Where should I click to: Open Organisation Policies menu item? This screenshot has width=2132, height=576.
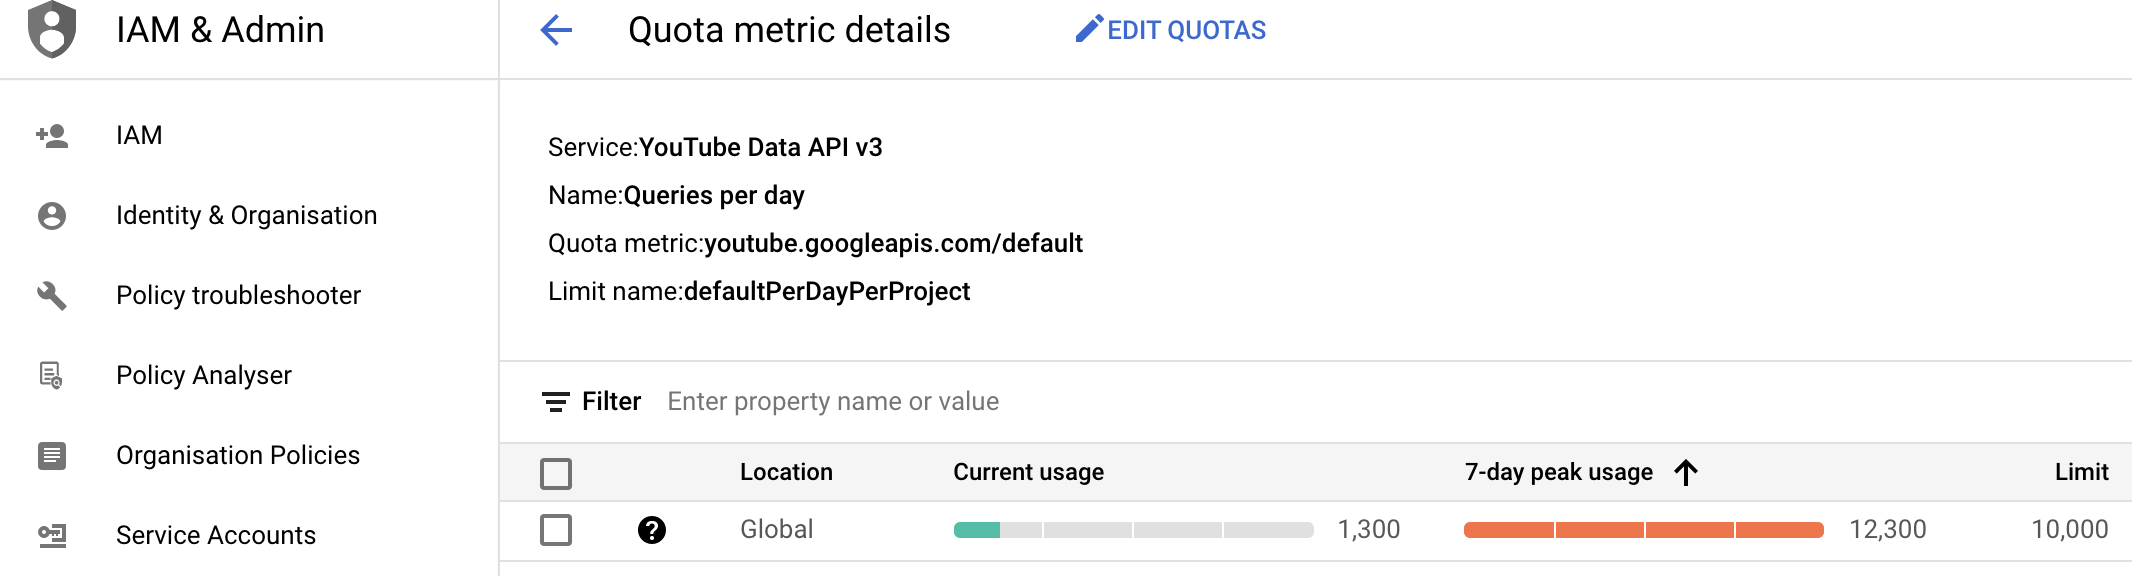tap(238, 455)
